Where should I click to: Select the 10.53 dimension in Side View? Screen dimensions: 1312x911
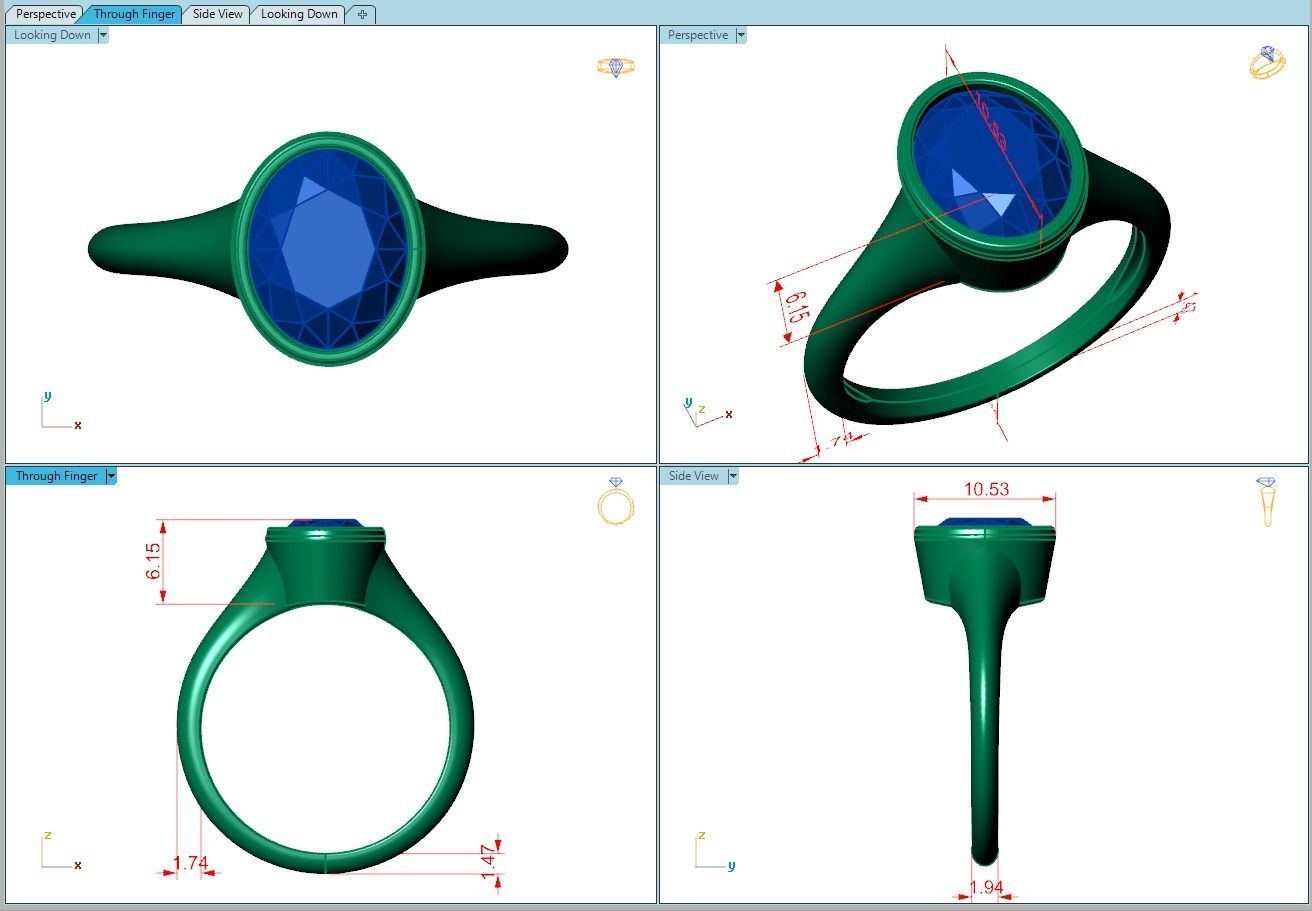click(986, 489)
